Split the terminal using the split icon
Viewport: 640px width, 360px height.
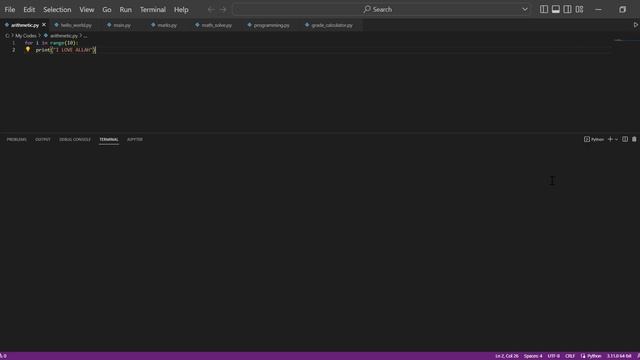(625, 140)
